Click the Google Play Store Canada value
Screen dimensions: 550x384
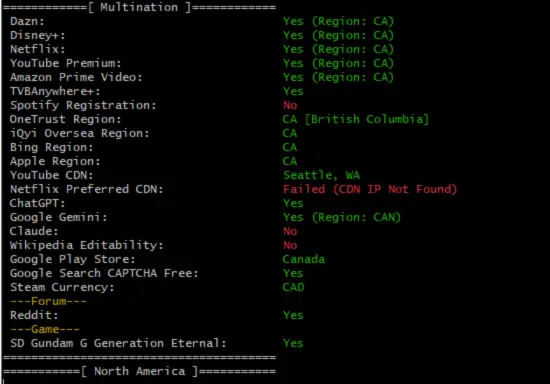[x=303, y=260]
